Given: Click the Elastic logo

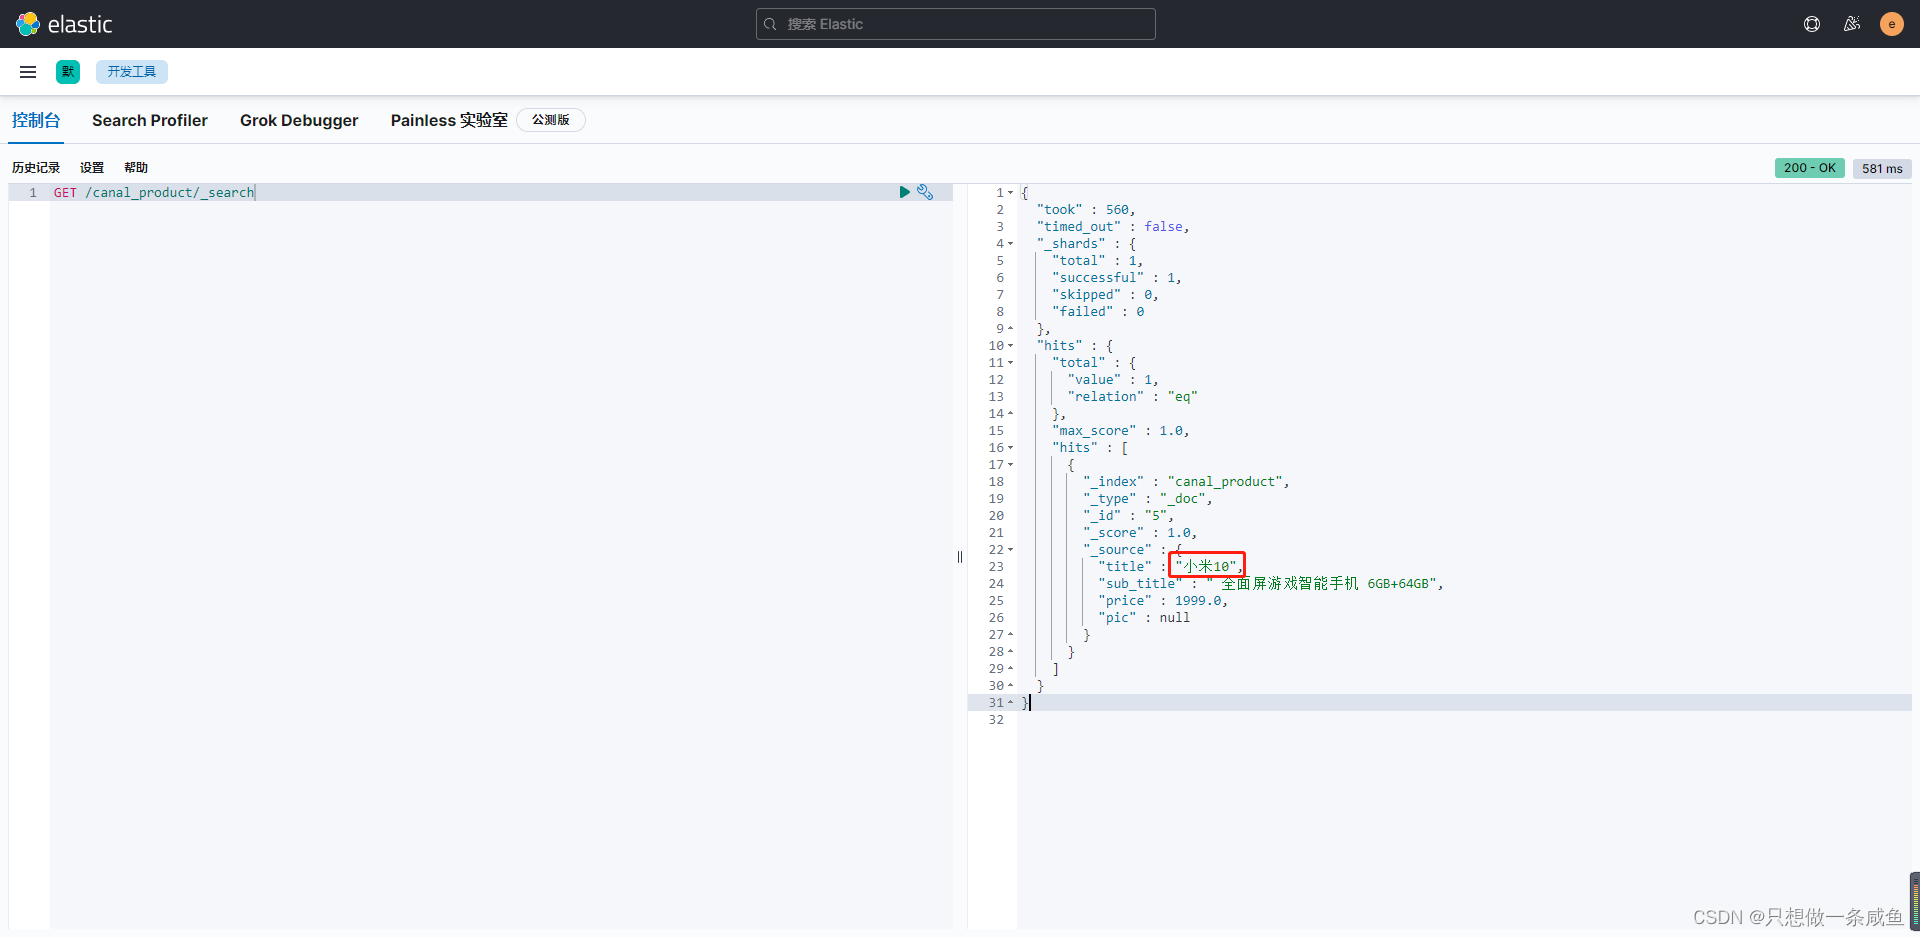Looking at the screenshot, I should (x=64, y=24).
